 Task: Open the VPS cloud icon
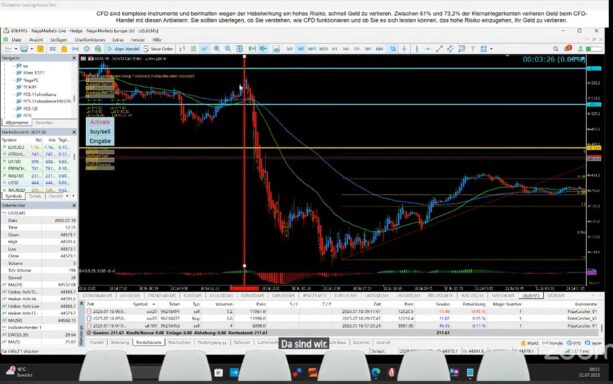pyautogui.click(x=86, y=49)
